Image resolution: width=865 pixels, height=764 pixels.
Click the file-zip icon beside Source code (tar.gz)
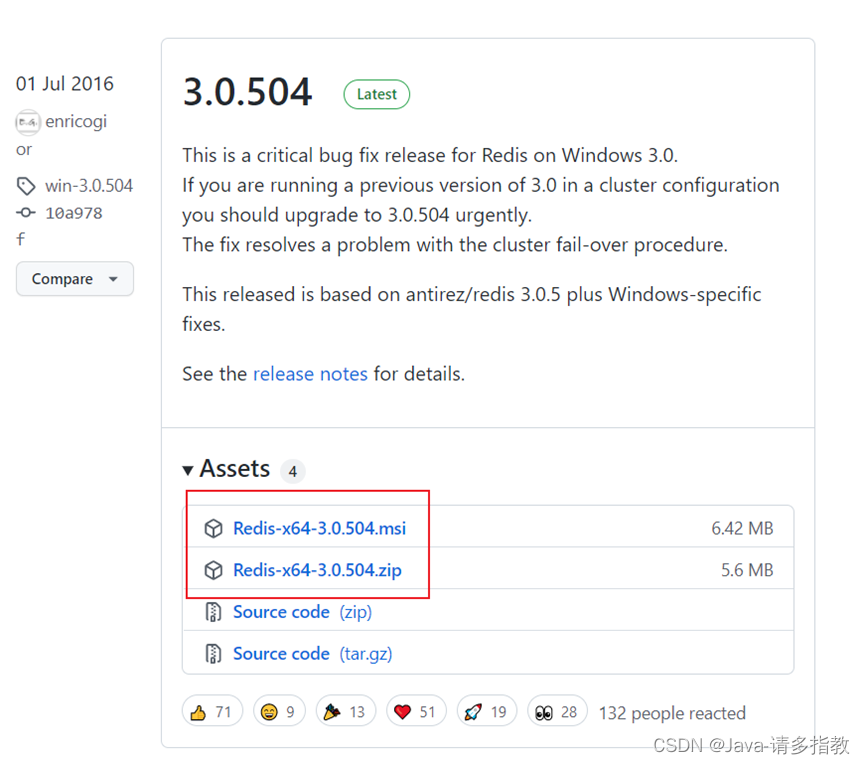[213, 654]
